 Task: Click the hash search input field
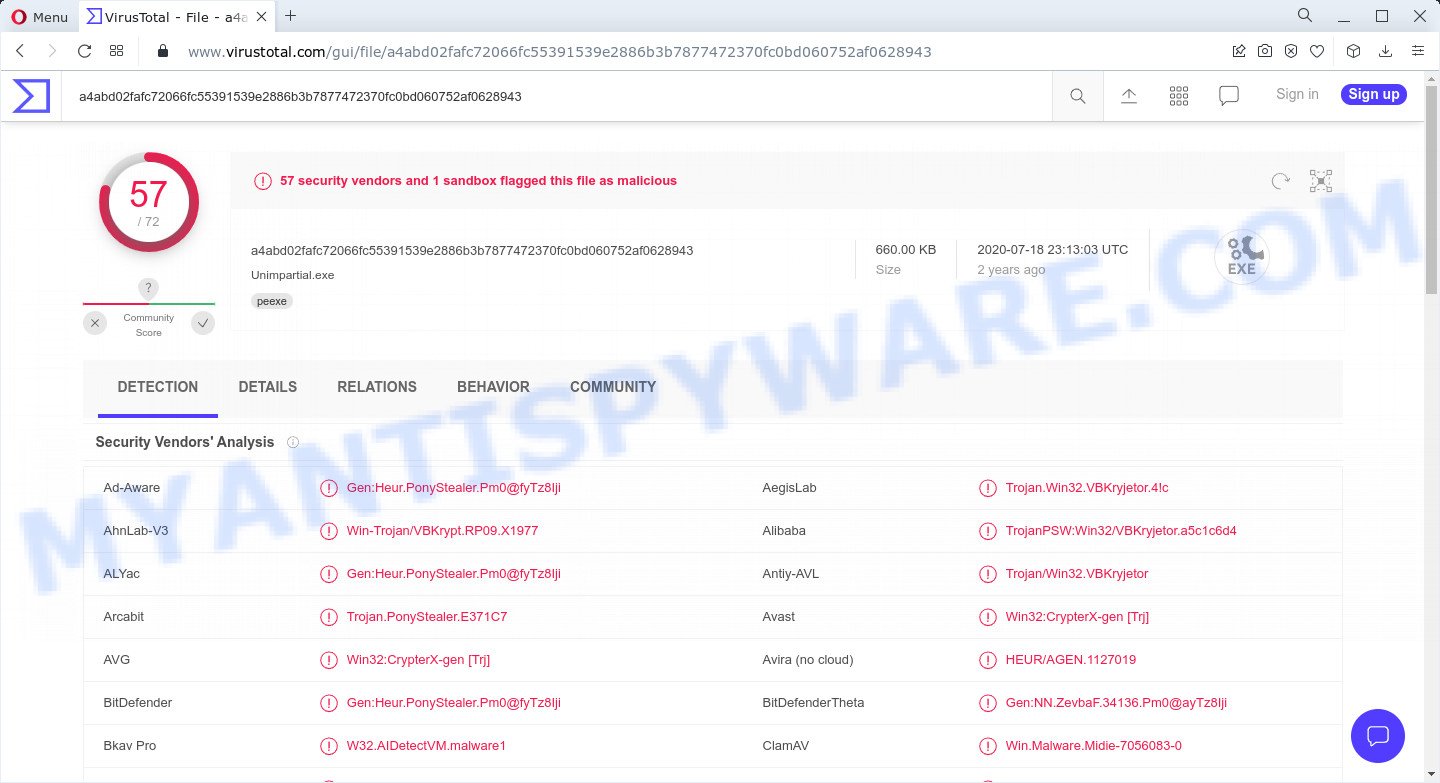pyautogui.click(x=557, y=96)
